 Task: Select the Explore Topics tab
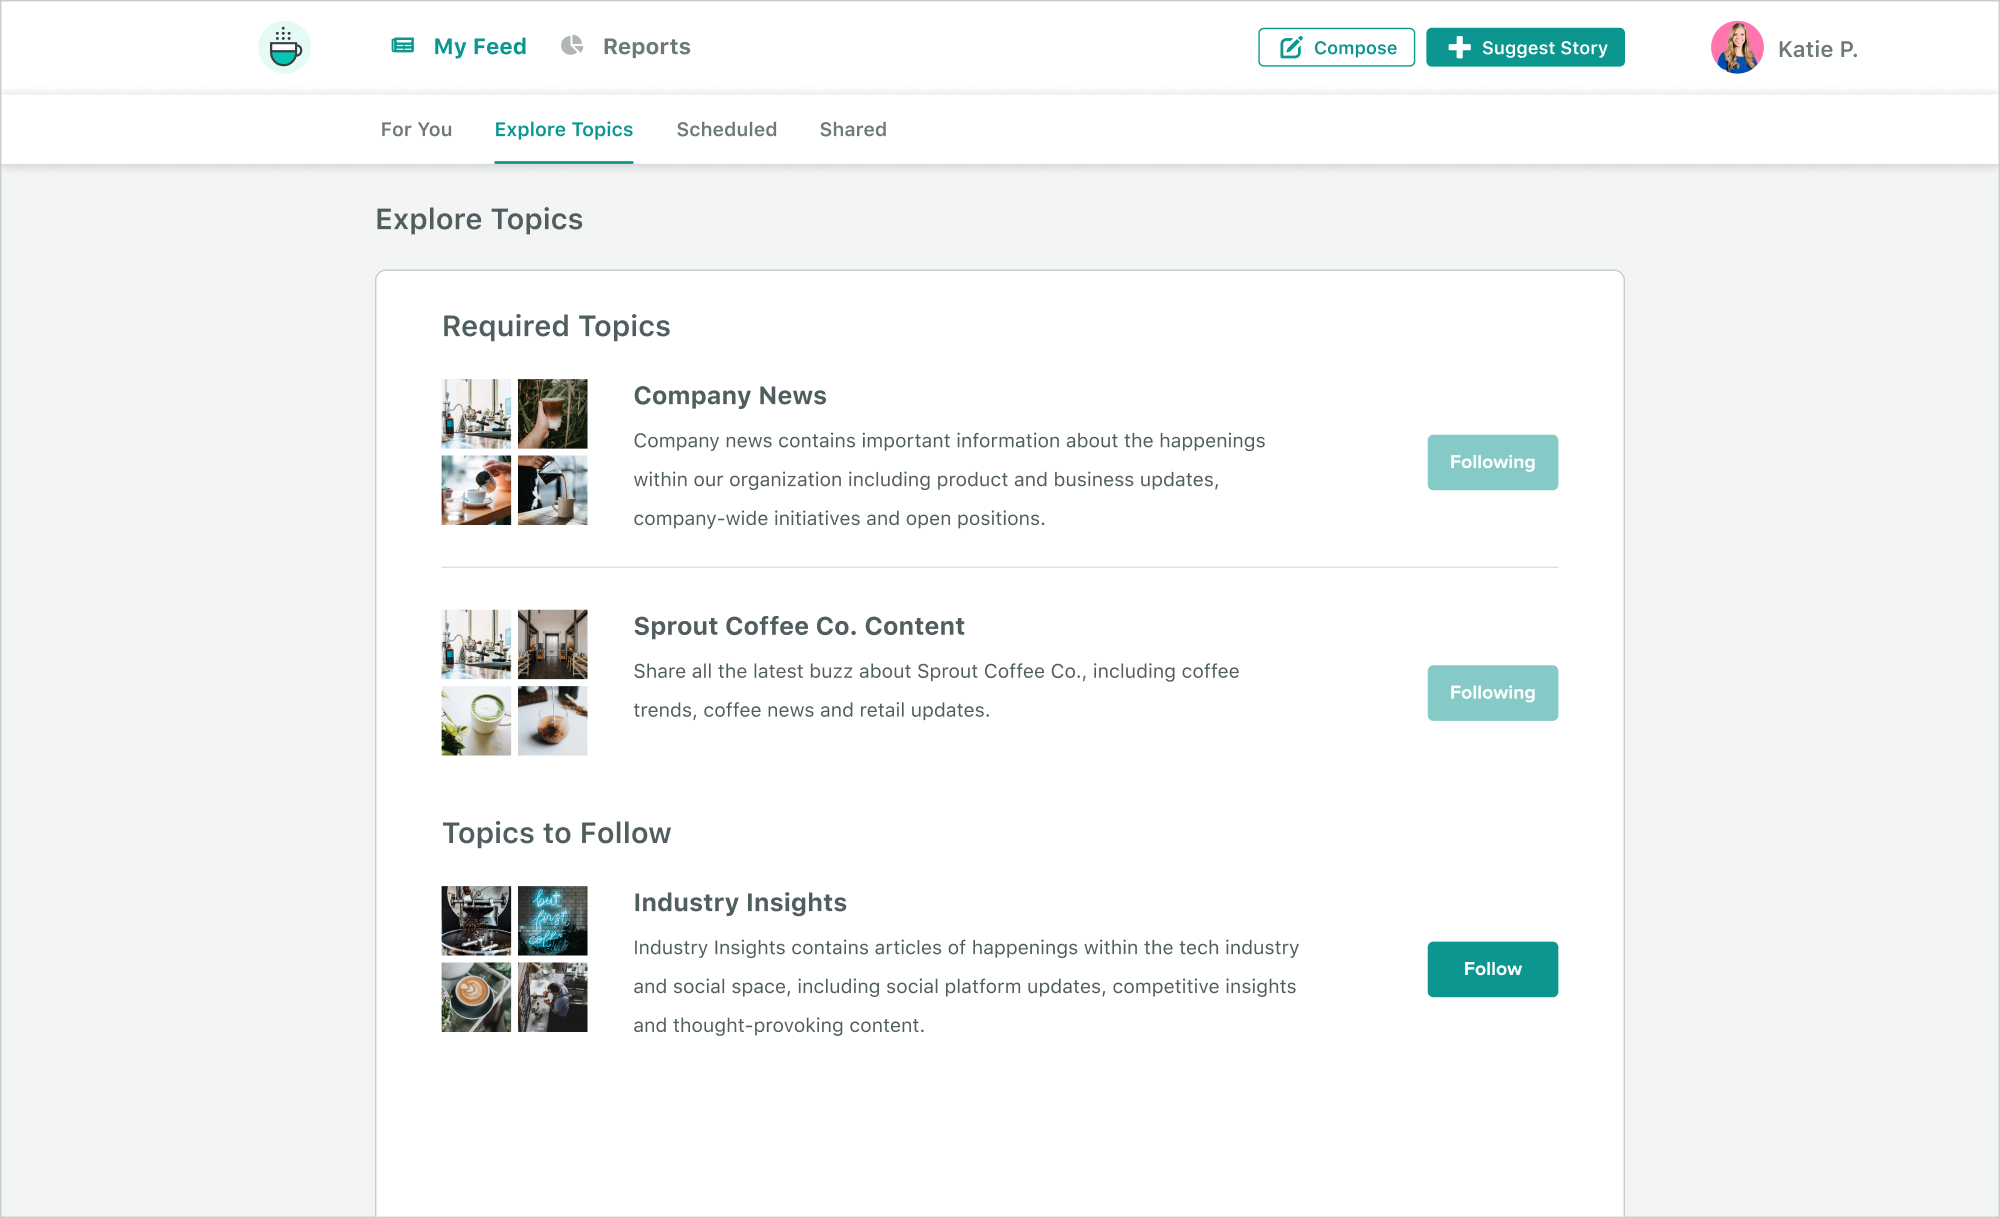point(563,130)
